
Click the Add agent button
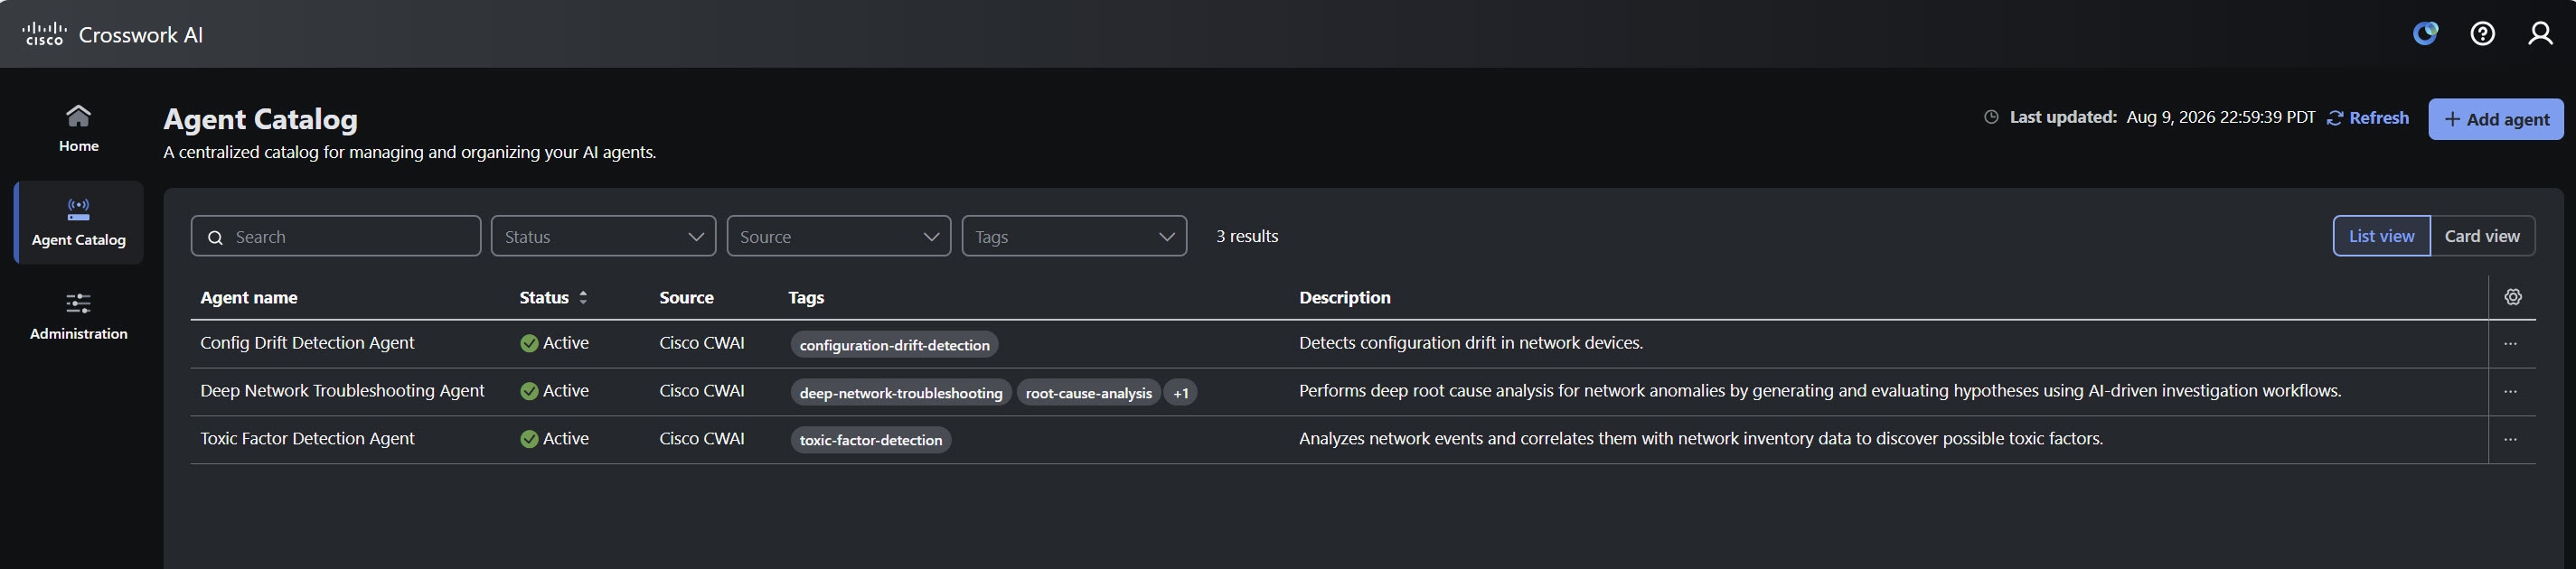tap(2496, 119)
